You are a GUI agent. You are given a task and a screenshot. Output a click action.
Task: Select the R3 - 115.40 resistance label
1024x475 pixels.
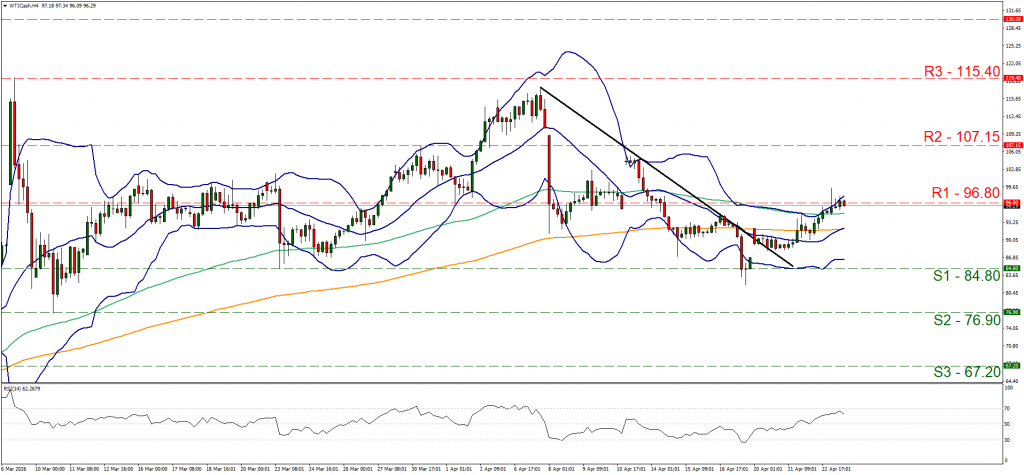(x=959, y=71)
